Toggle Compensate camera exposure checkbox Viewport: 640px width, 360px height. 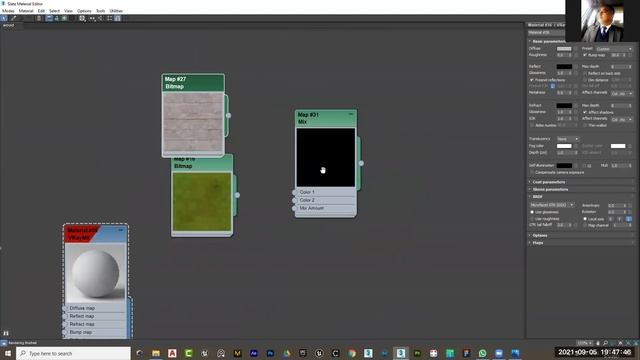pyautogui.click(x=531, y=173)
